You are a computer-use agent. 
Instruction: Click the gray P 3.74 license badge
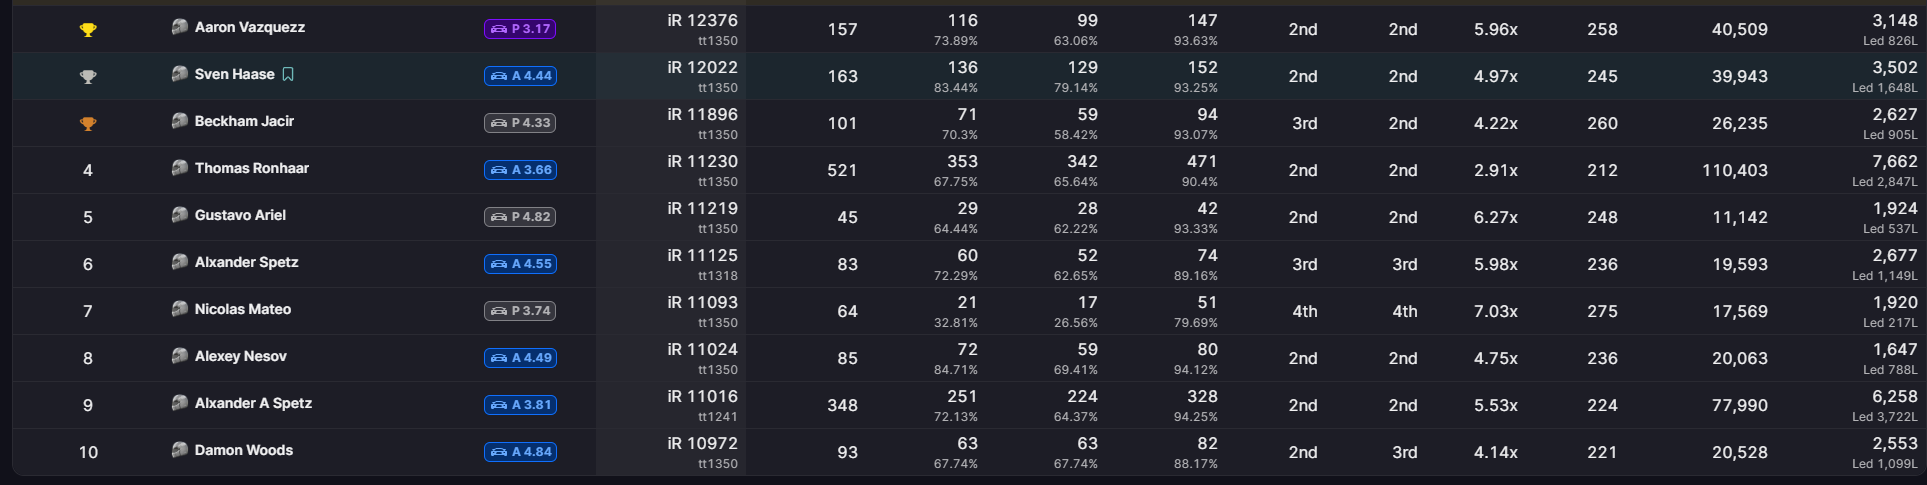click(520, 311)
